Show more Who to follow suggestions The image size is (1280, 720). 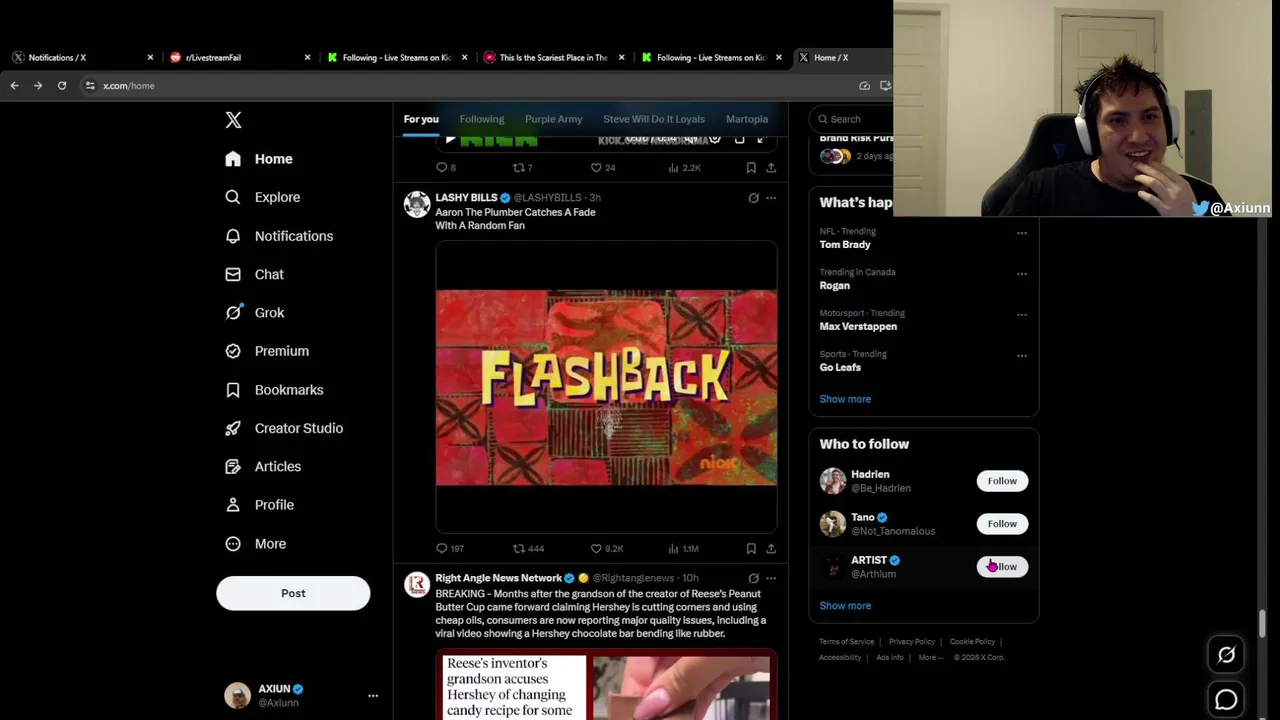coord(845,606)
